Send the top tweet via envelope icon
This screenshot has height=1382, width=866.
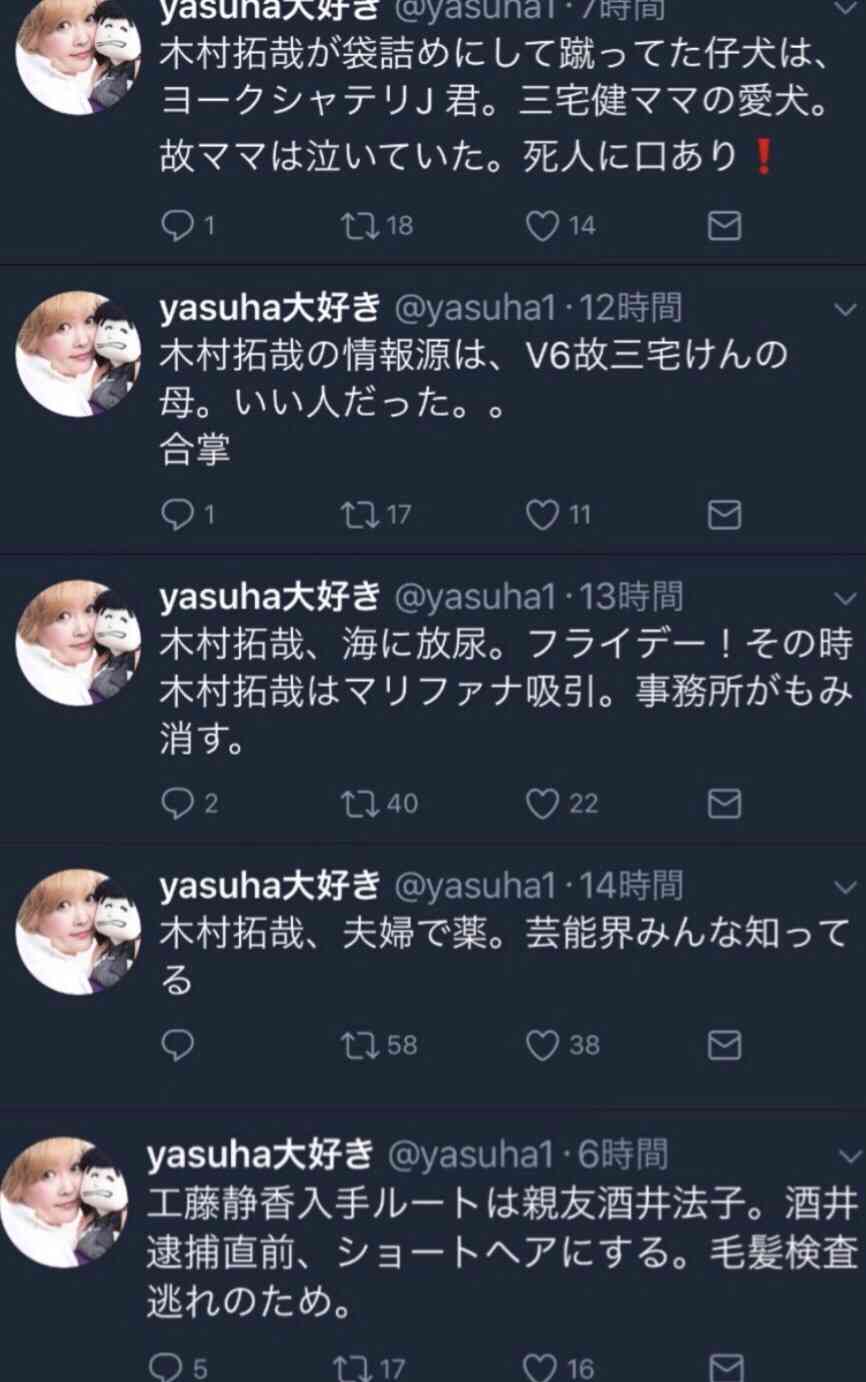coord(724,227)
